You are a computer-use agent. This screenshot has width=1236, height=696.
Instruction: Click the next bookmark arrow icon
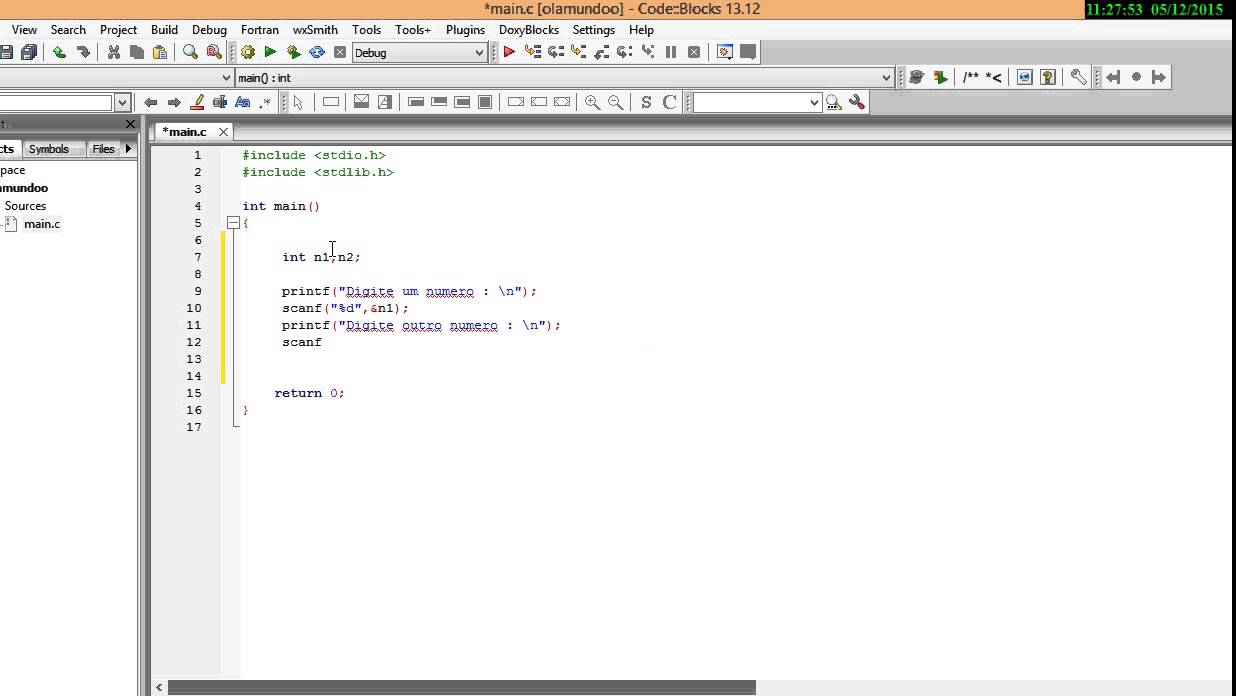pos(1159,77)
